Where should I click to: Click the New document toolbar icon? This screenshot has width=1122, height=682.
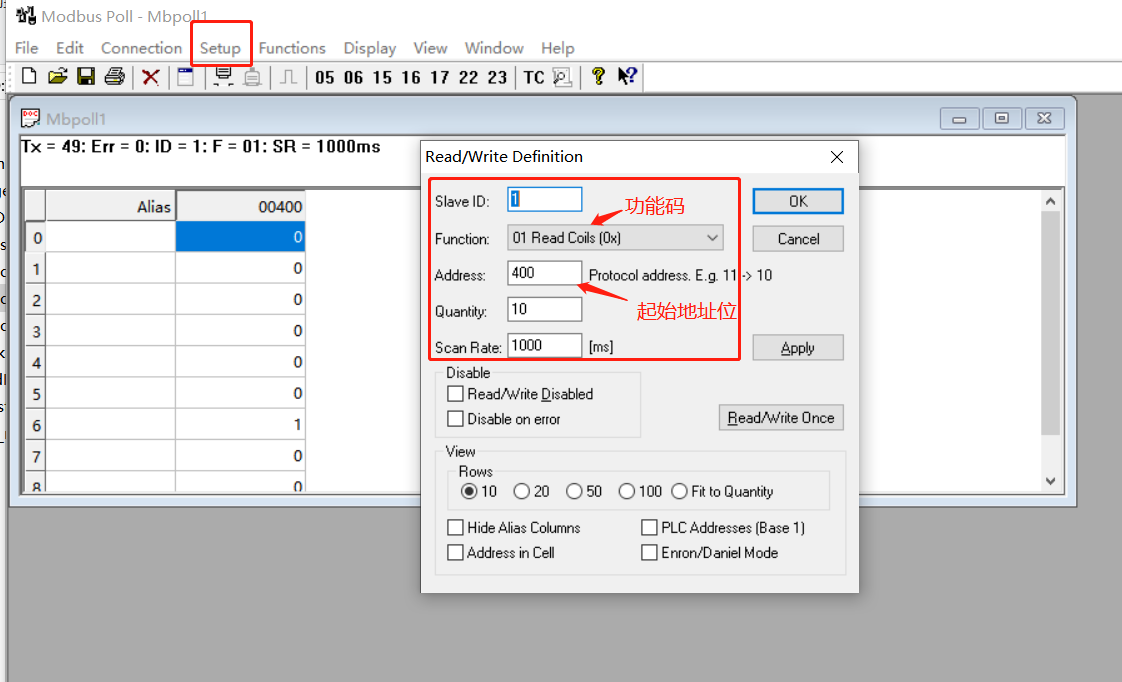29,77
